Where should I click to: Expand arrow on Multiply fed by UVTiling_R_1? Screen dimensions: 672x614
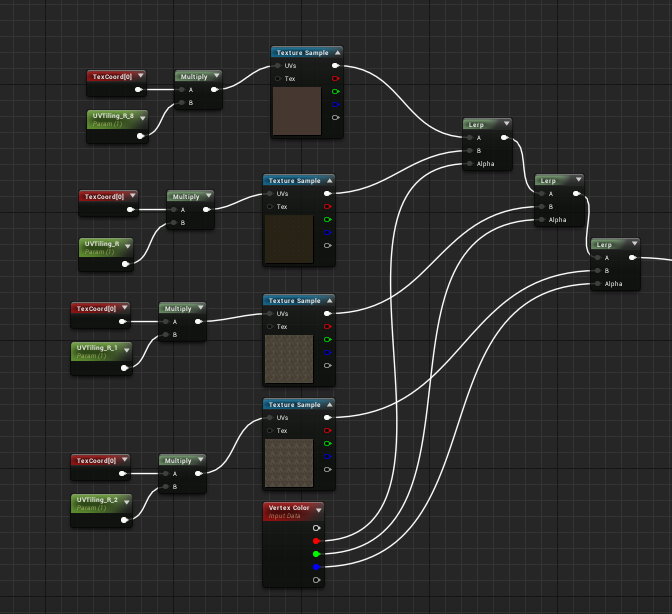pos(201,308)
